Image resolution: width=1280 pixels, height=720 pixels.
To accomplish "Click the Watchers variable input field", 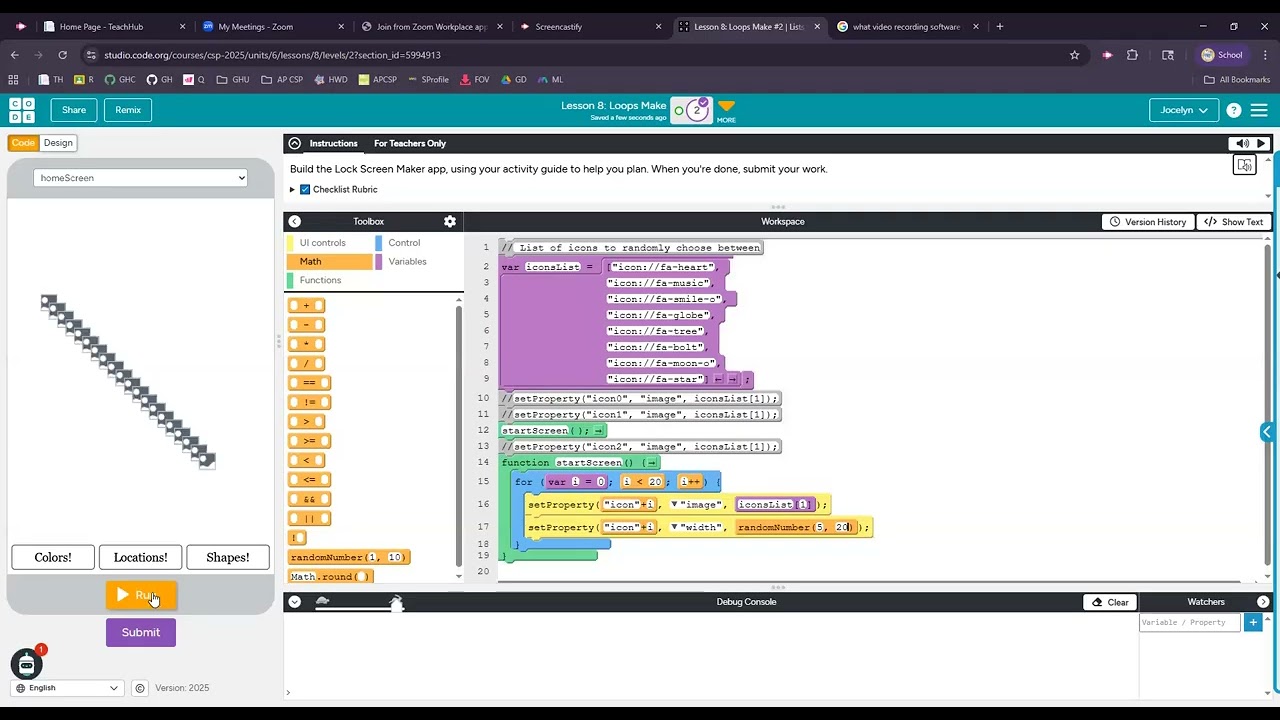I will pos(1190,622).
